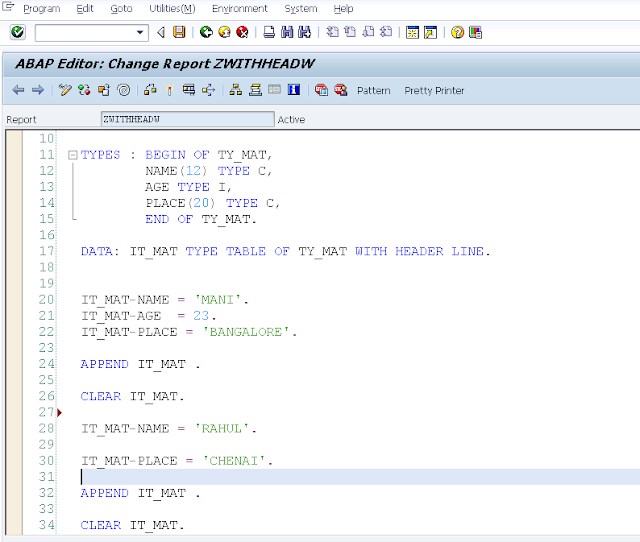The image size is (640, 542).
Task: Click APPEND keyword on line 24
Action: (x=104, y=364)
